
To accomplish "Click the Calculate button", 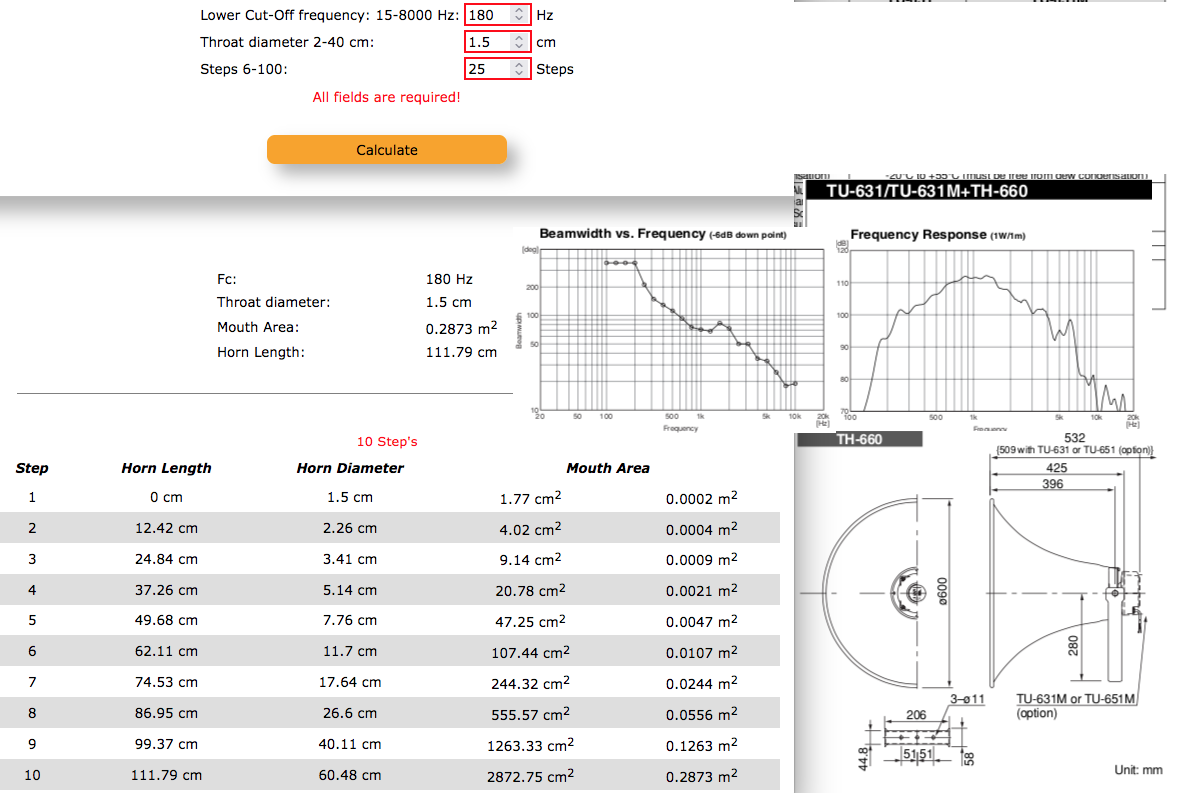I will point(387,149).
